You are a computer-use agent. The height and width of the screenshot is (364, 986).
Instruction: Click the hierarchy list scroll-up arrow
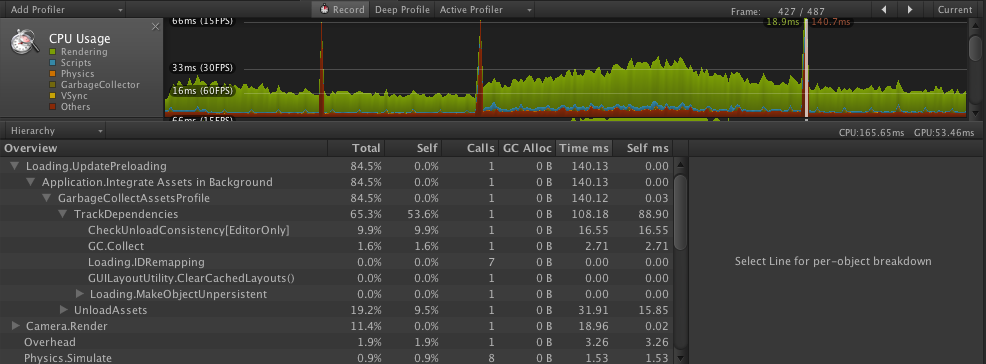[679, 166]
